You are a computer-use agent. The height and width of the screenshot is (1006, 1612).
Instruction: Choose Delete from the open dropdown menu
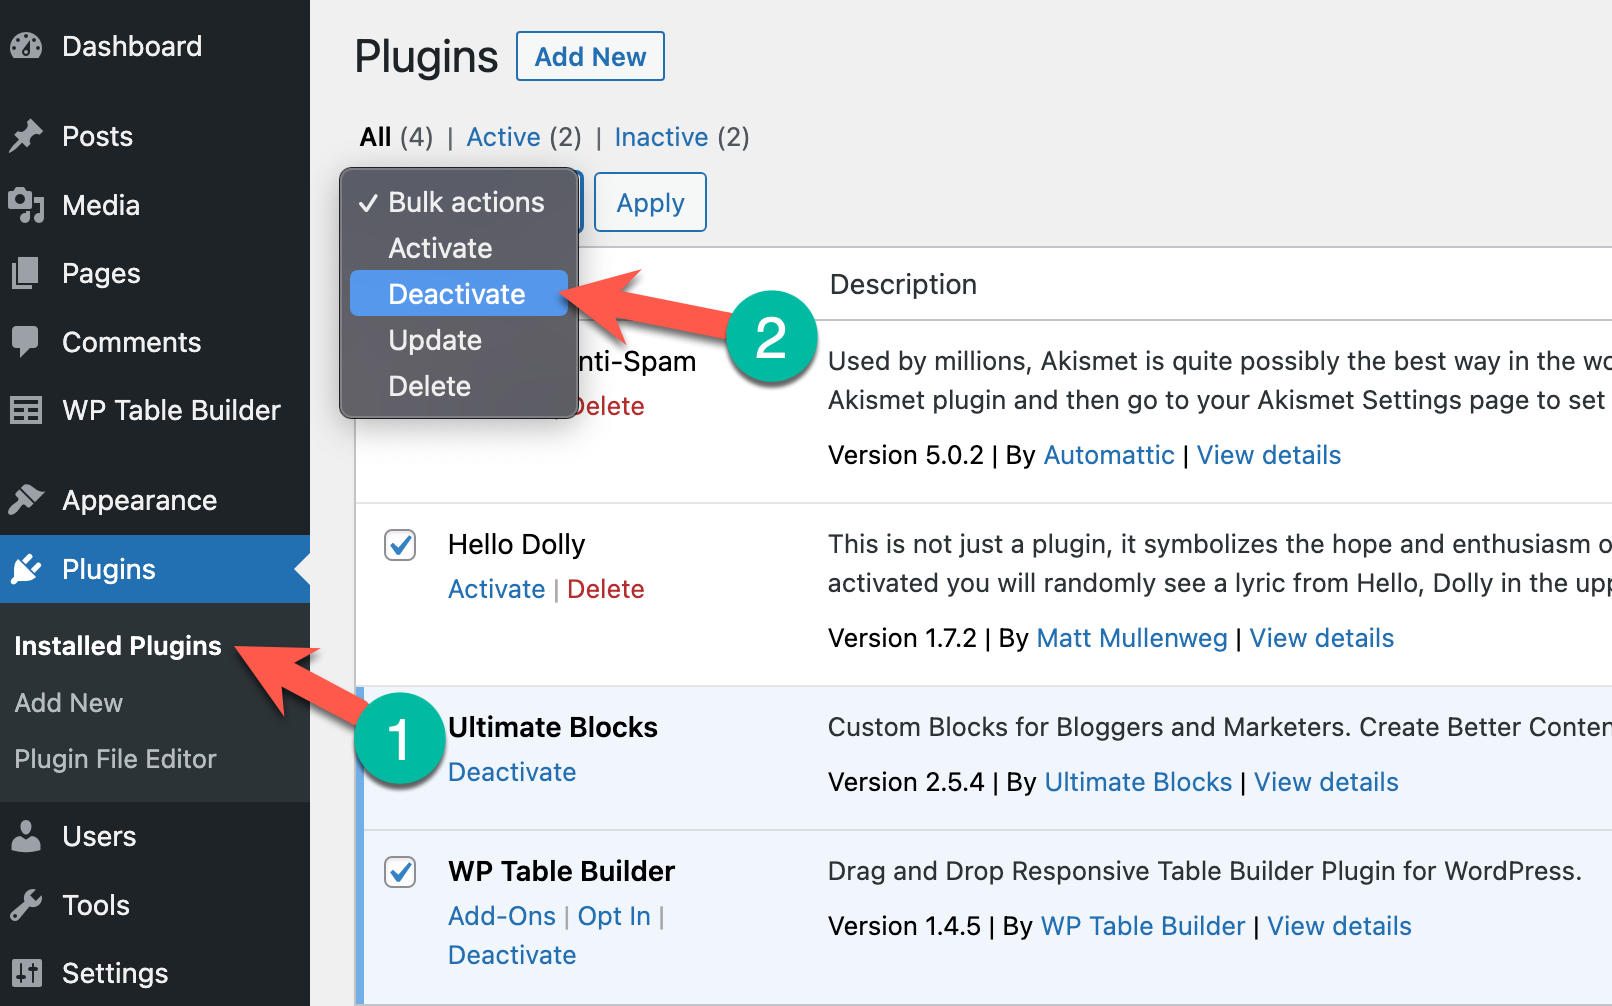coord(429,386)
